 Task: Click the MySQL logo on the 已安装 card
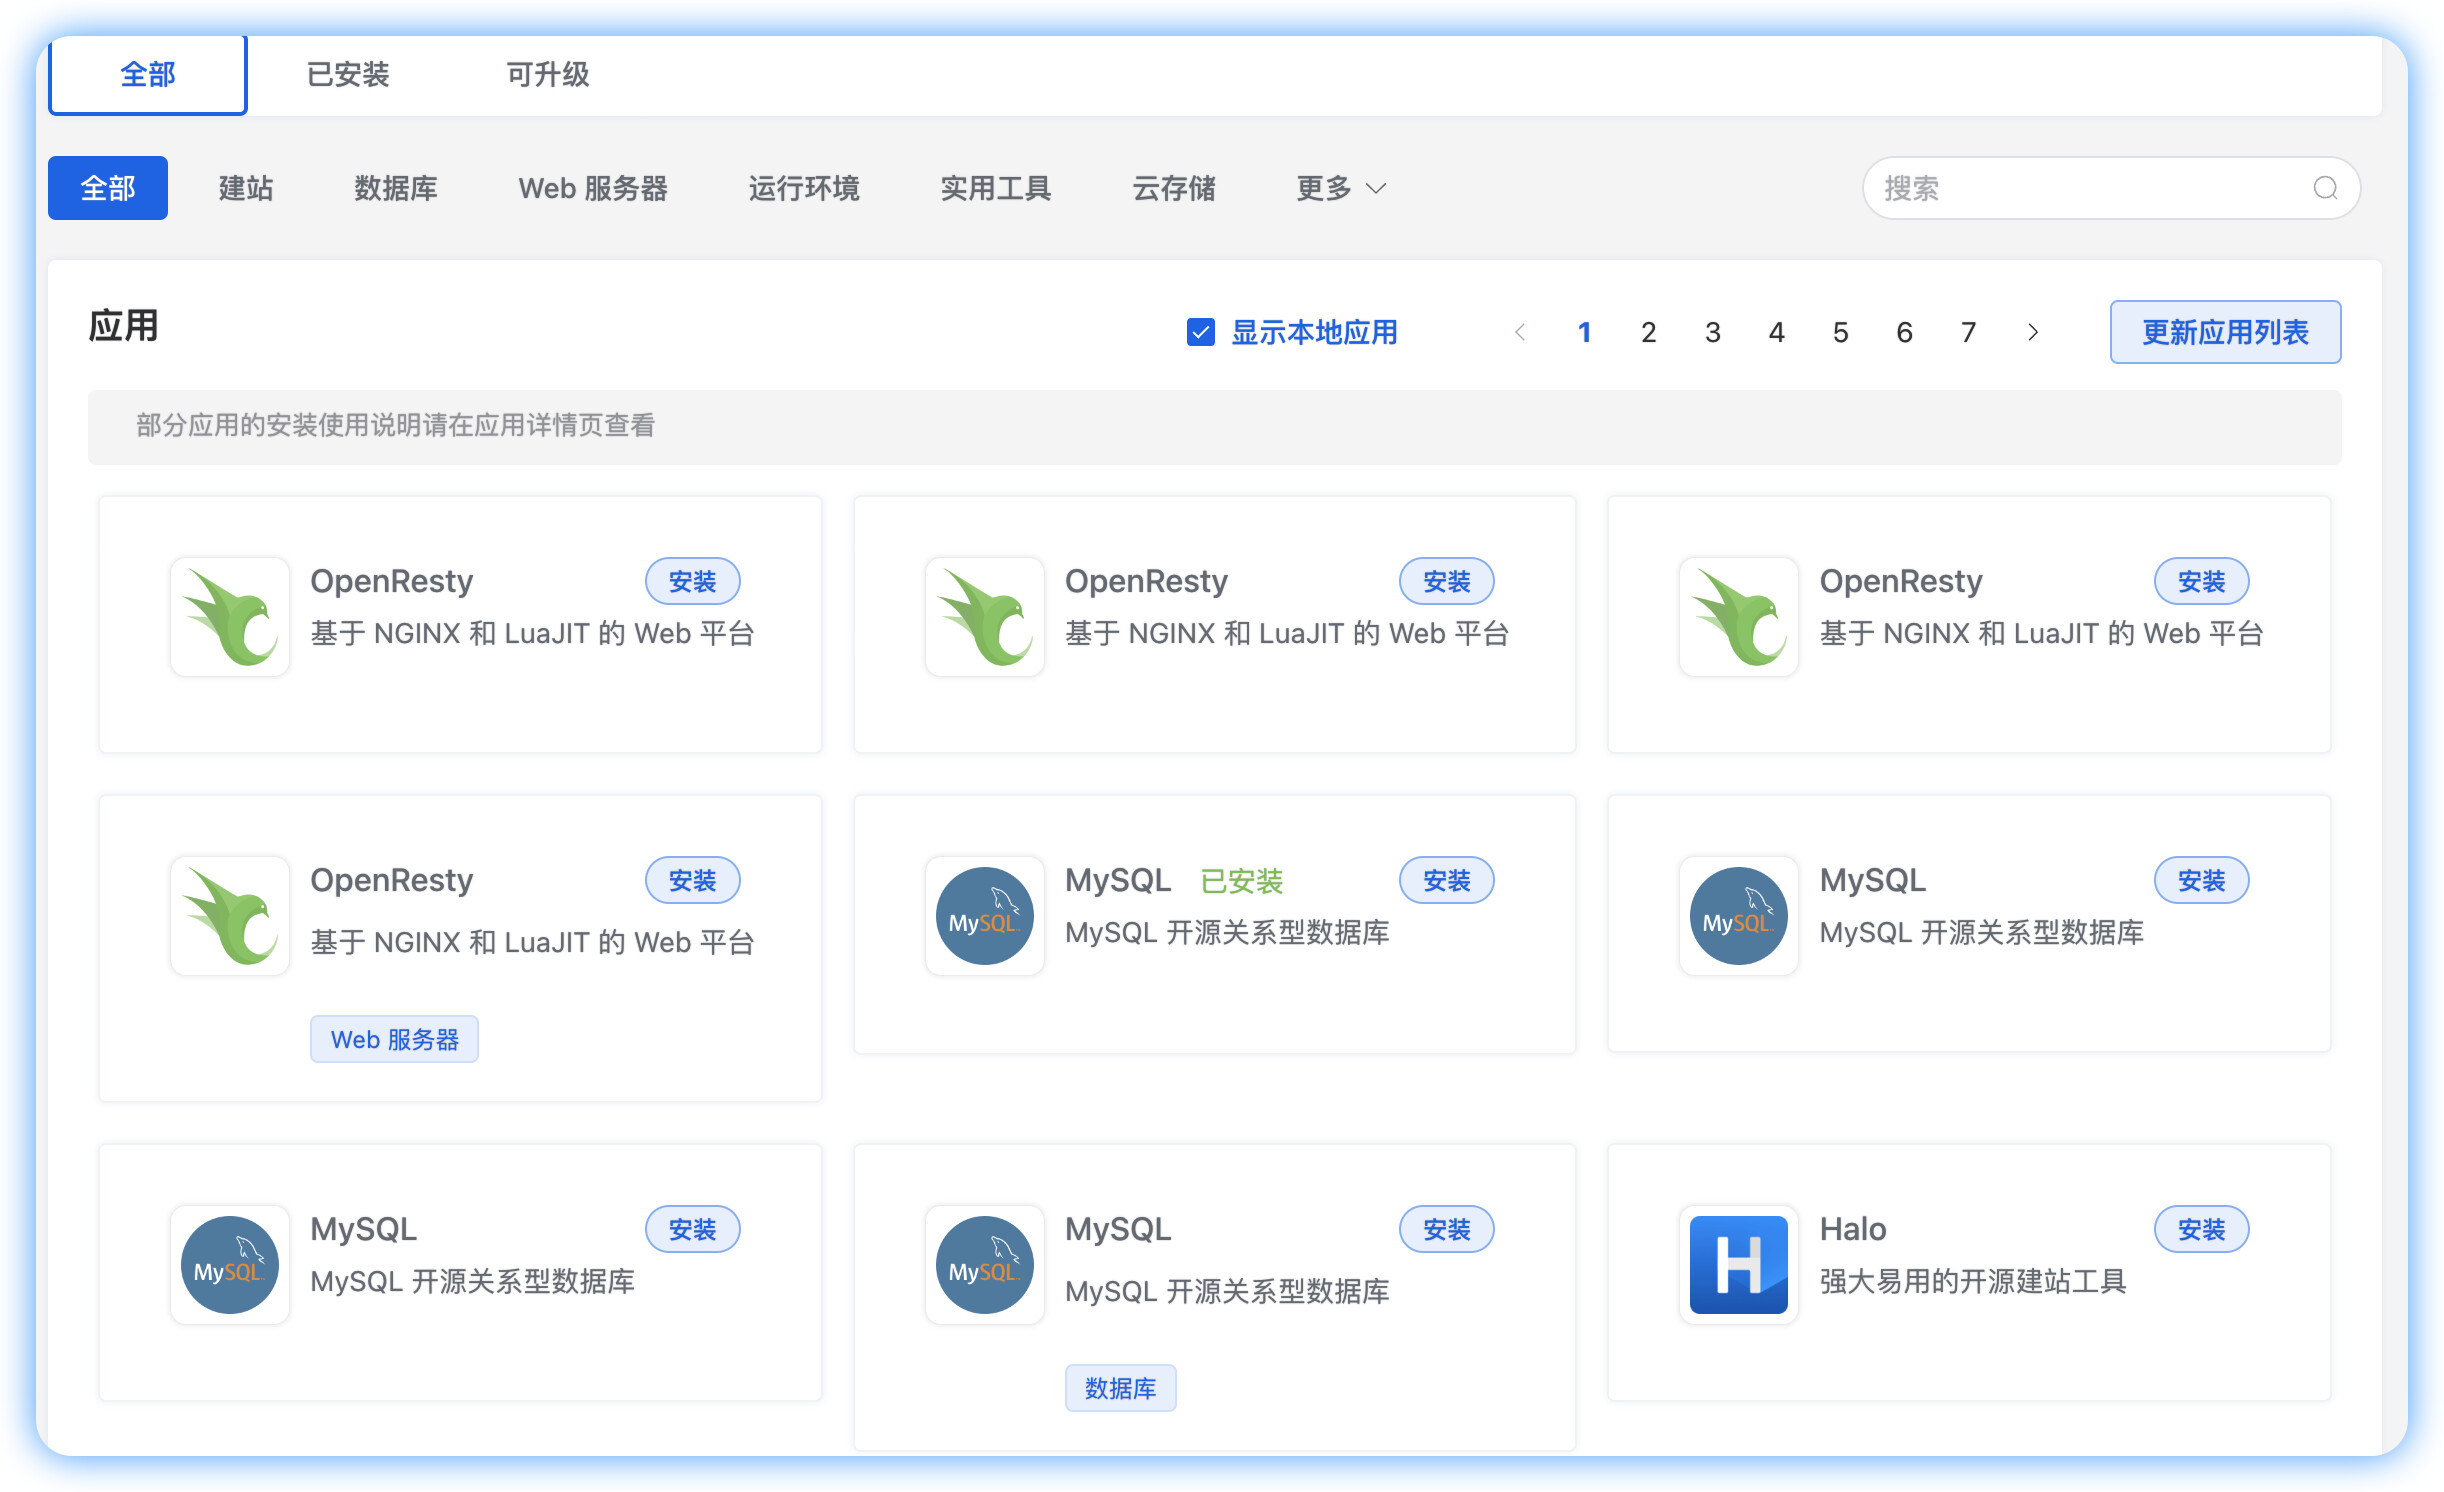pyautogui.click(x=984, y=915)
